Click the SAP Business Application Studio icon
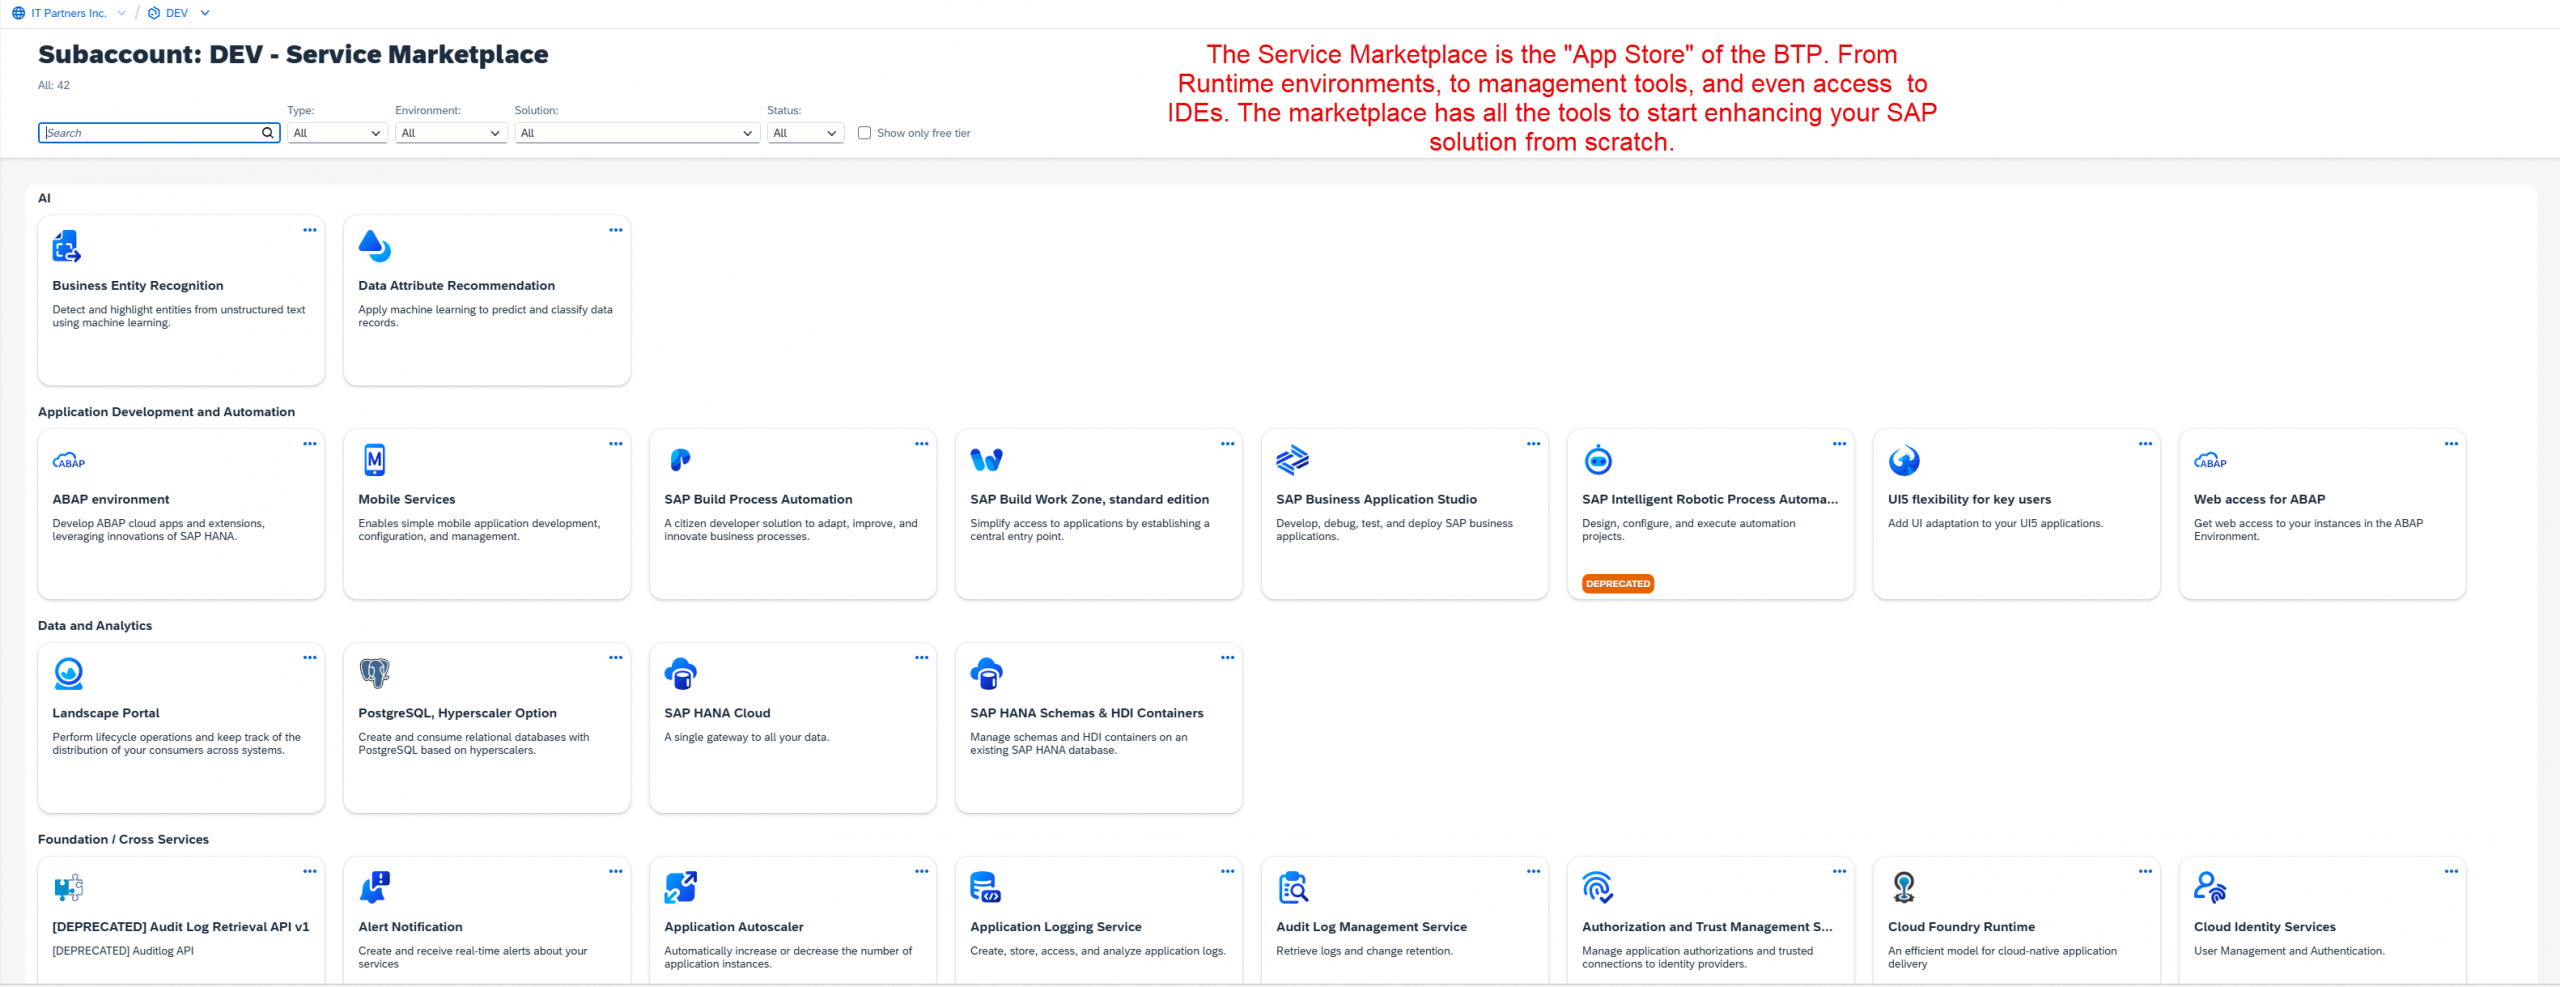The height and width of the screenshot is (987, 2560). tap(1292, 460)
